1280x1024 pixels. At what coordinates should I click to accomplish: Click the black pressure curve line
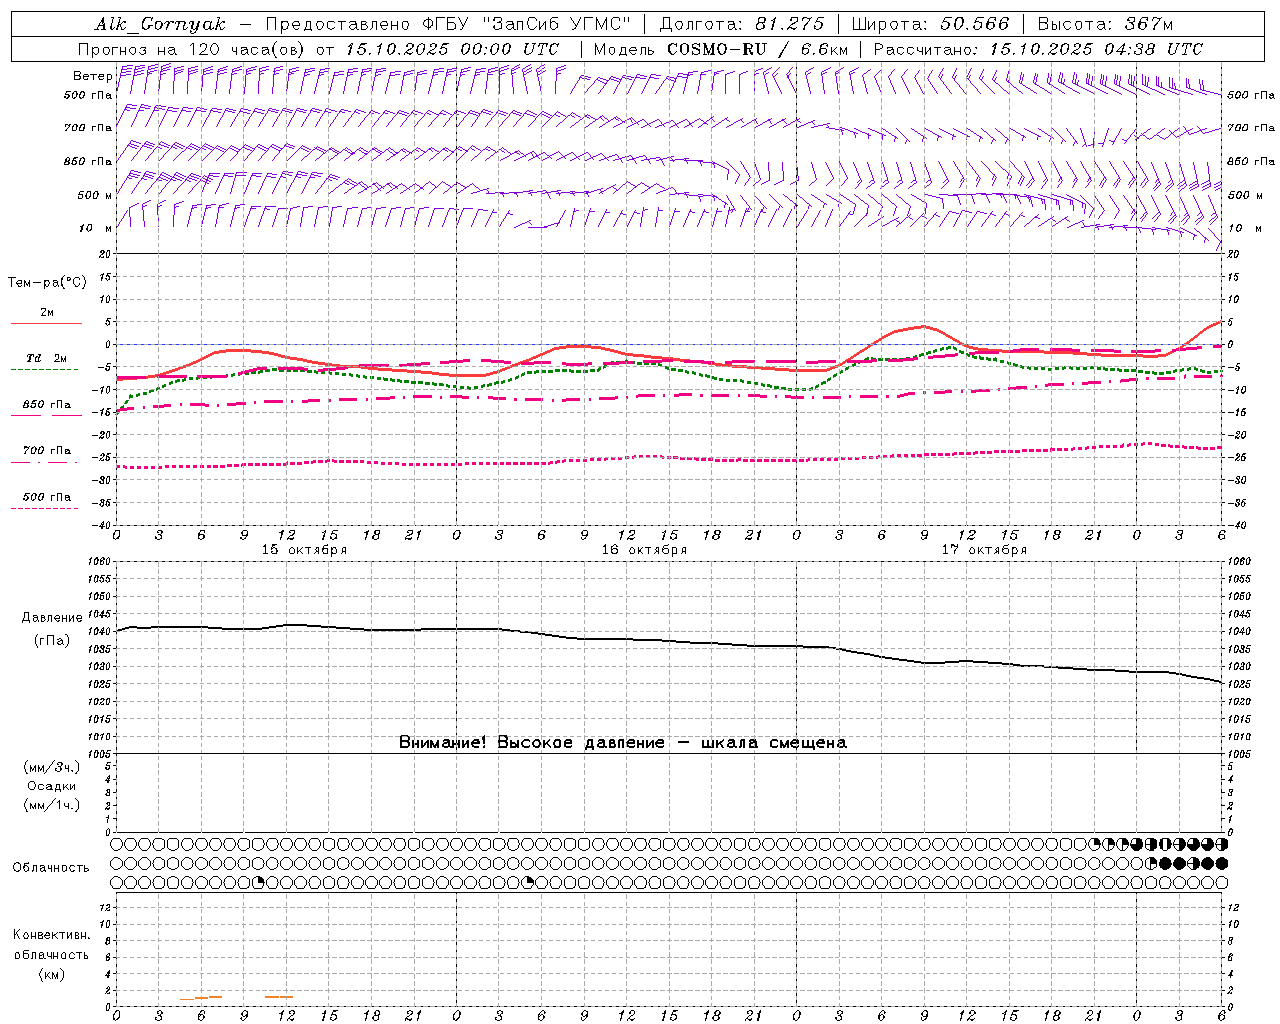coord(670,640)
